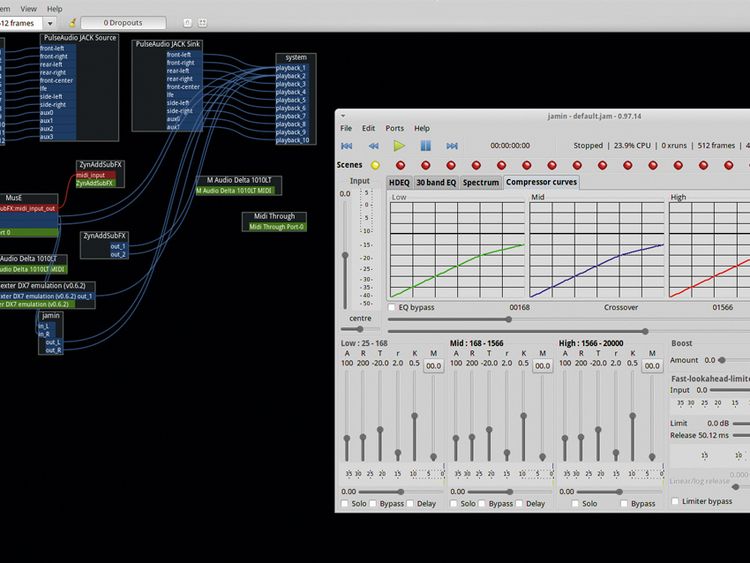Open the frames combo box dropdown arrow
The height and width of the screenshot is (563, 750).
tap(50, 23)
